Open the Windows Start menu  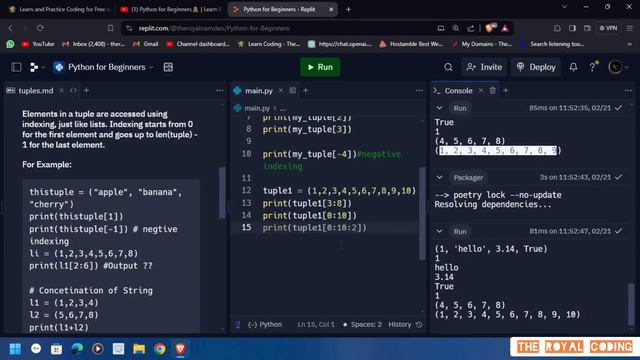[16, 349]
